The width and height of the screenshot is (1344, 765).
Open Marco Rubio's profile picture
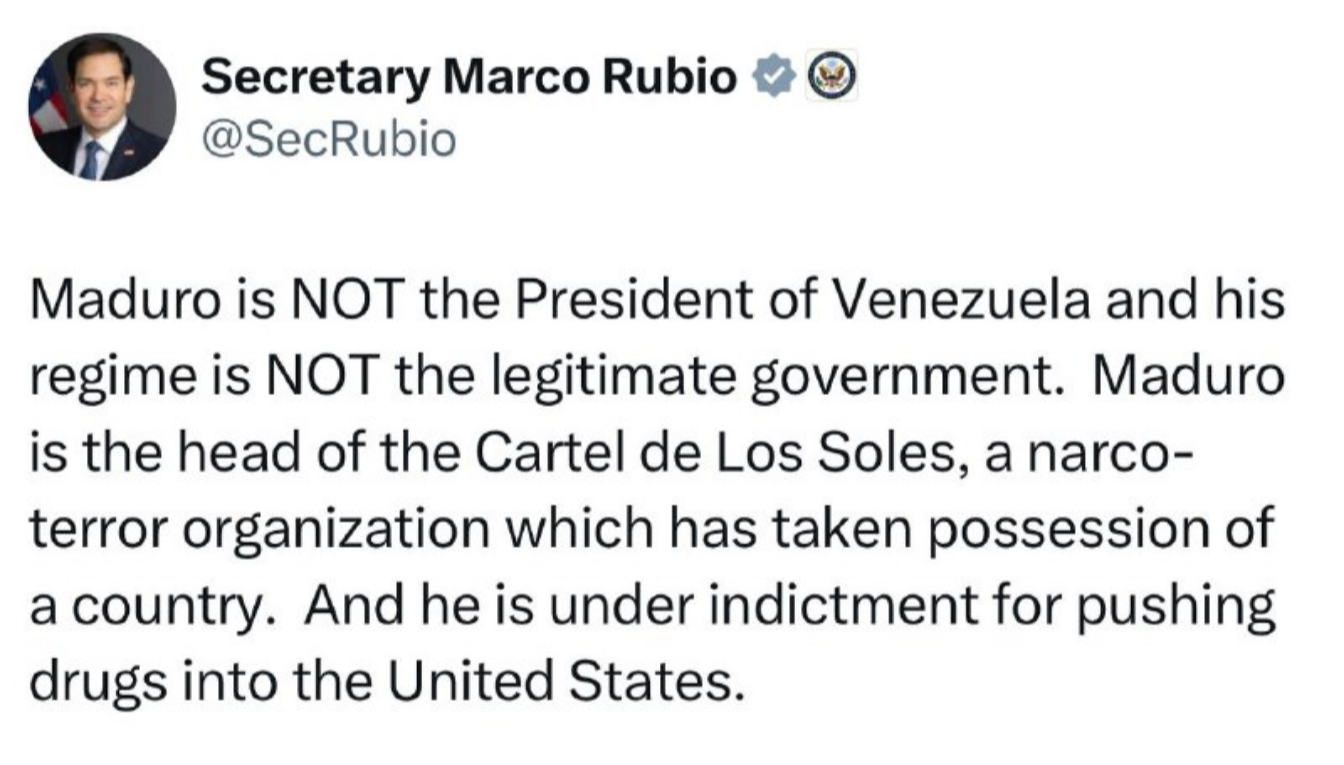point(102,106)
